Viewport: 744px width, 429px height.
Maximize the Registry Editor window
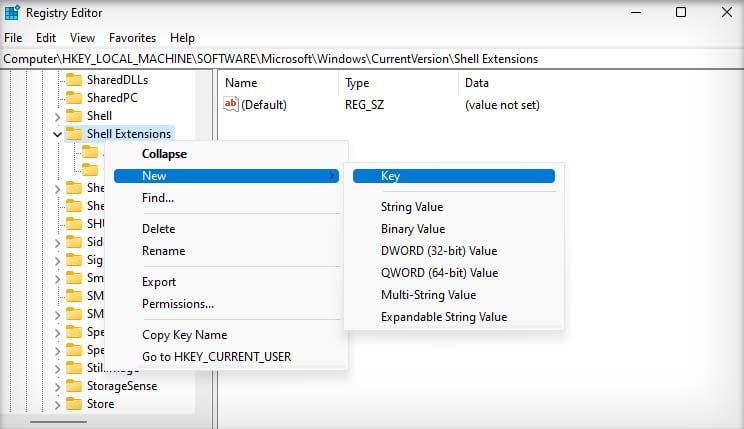681,12
